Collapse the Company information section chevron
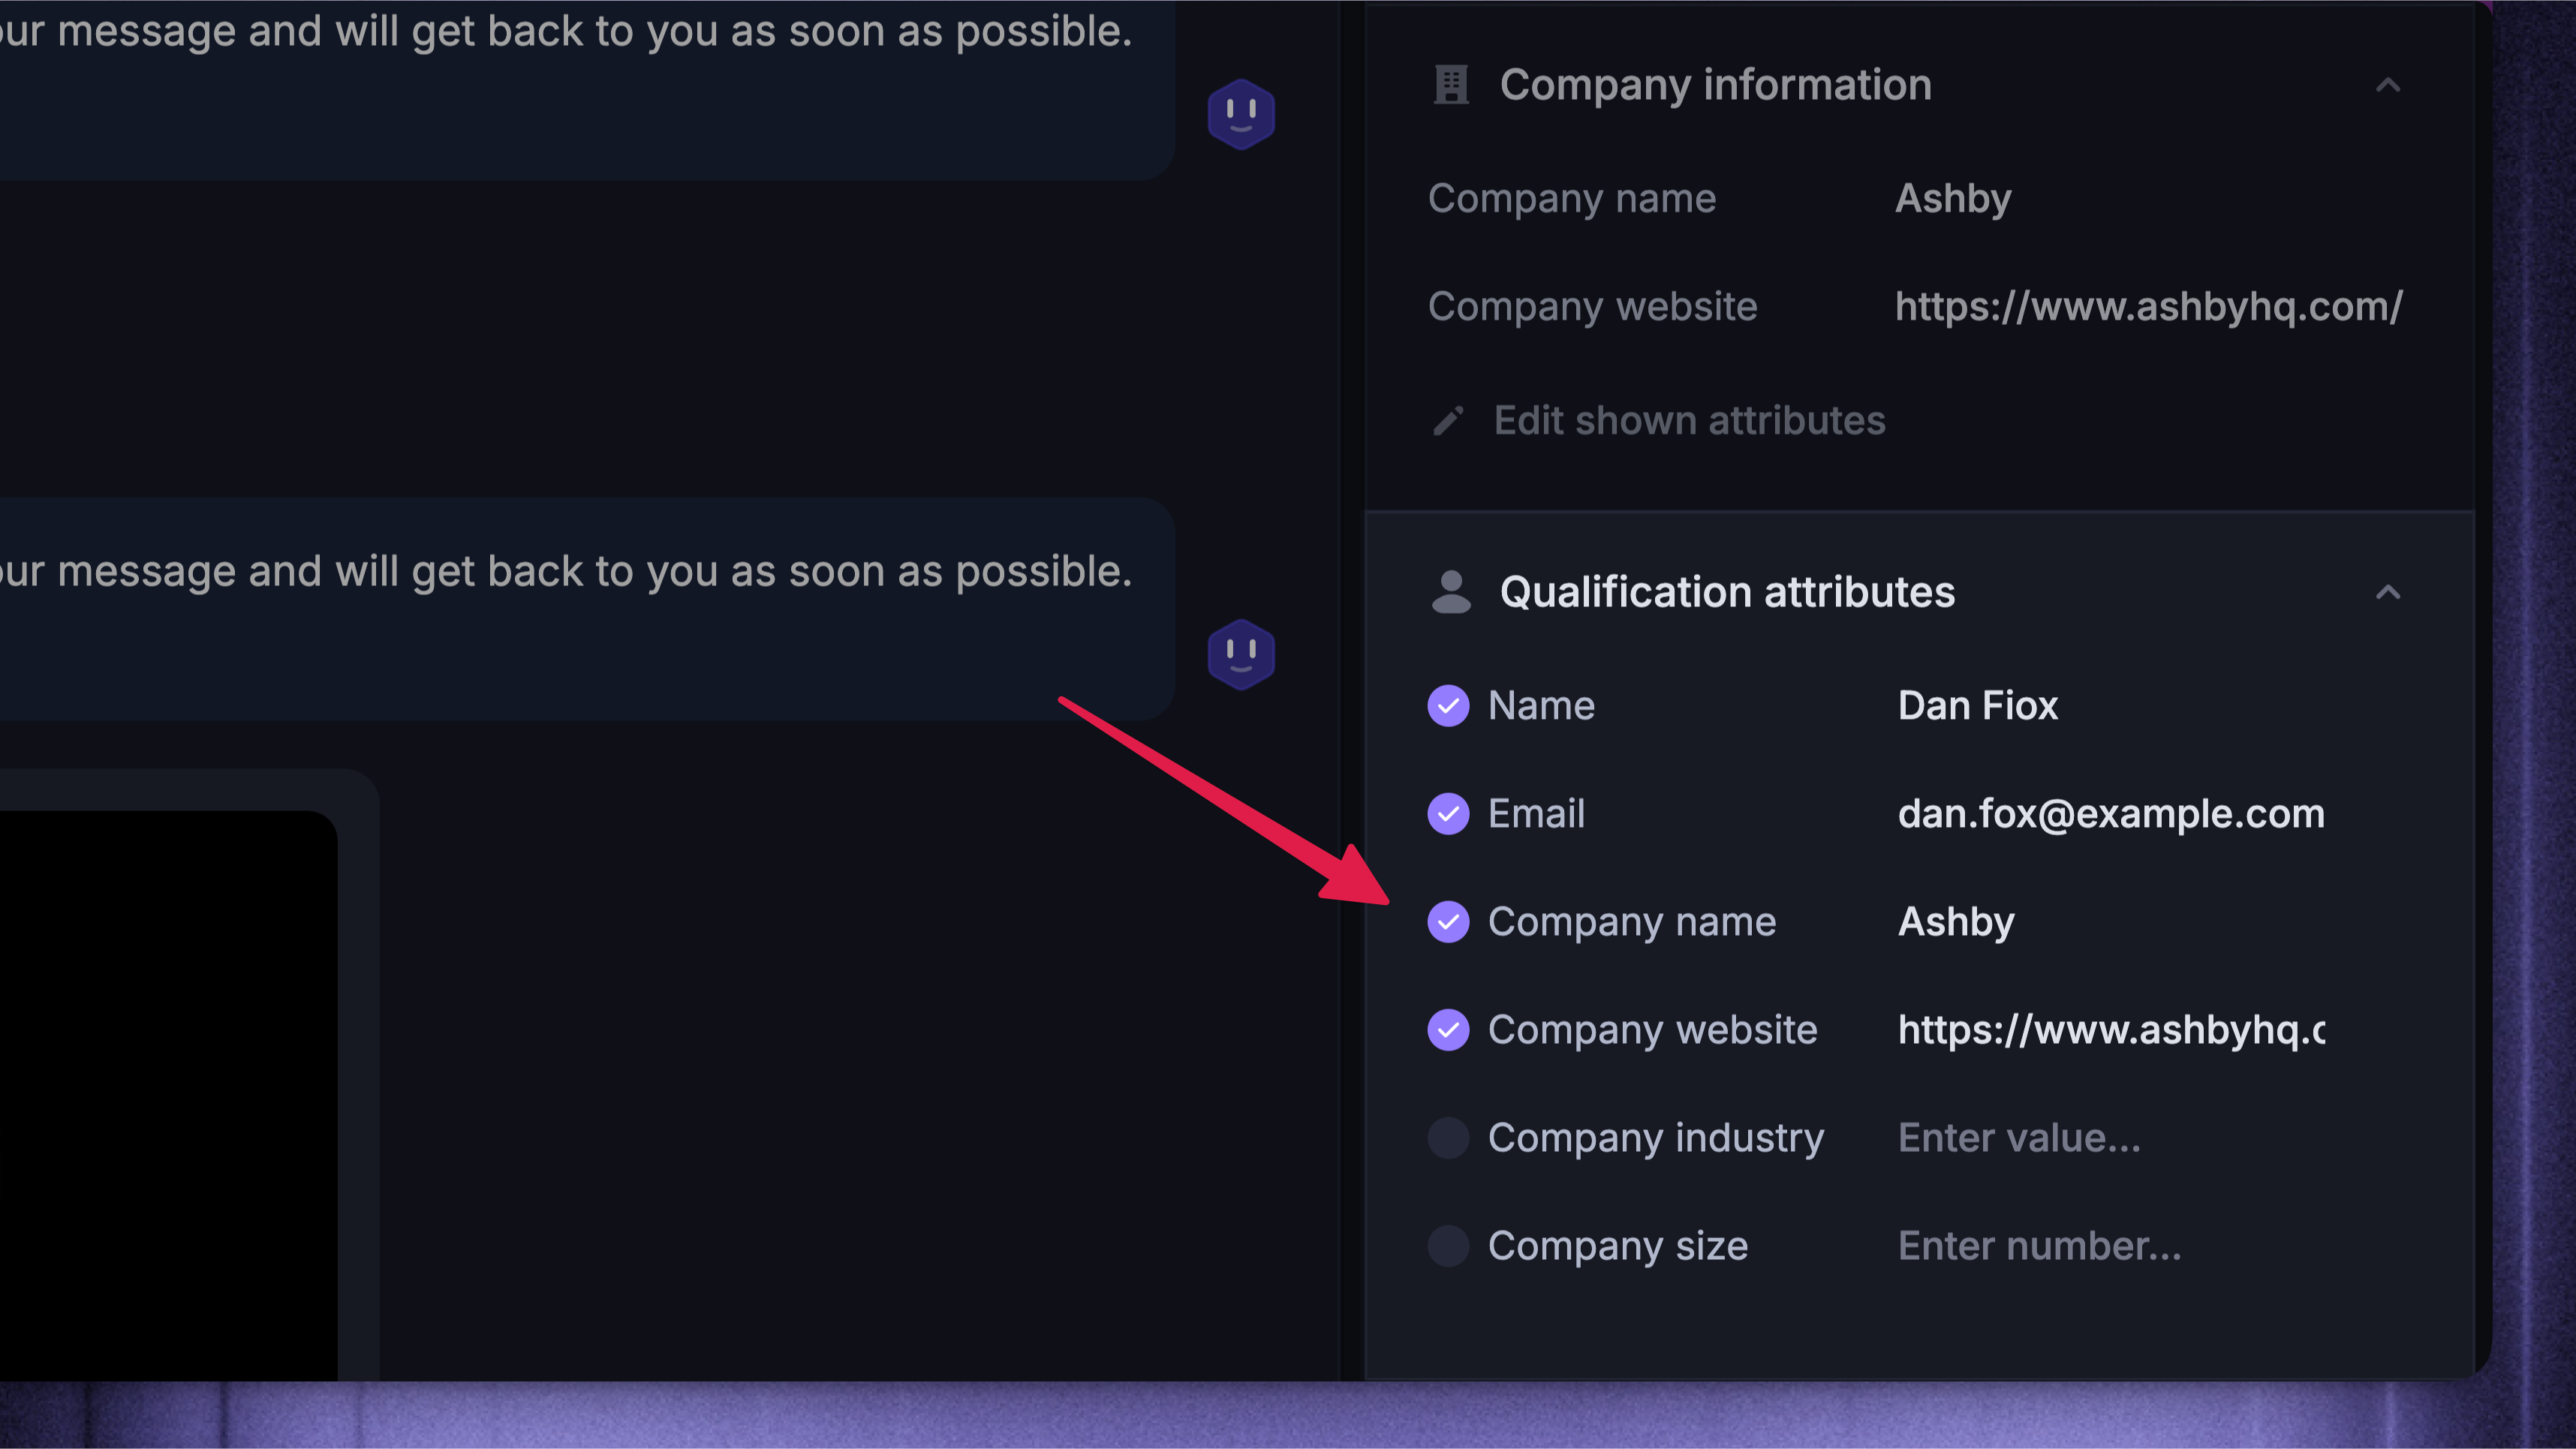The image size is (2576, 1449). [x=2388, y=85]
